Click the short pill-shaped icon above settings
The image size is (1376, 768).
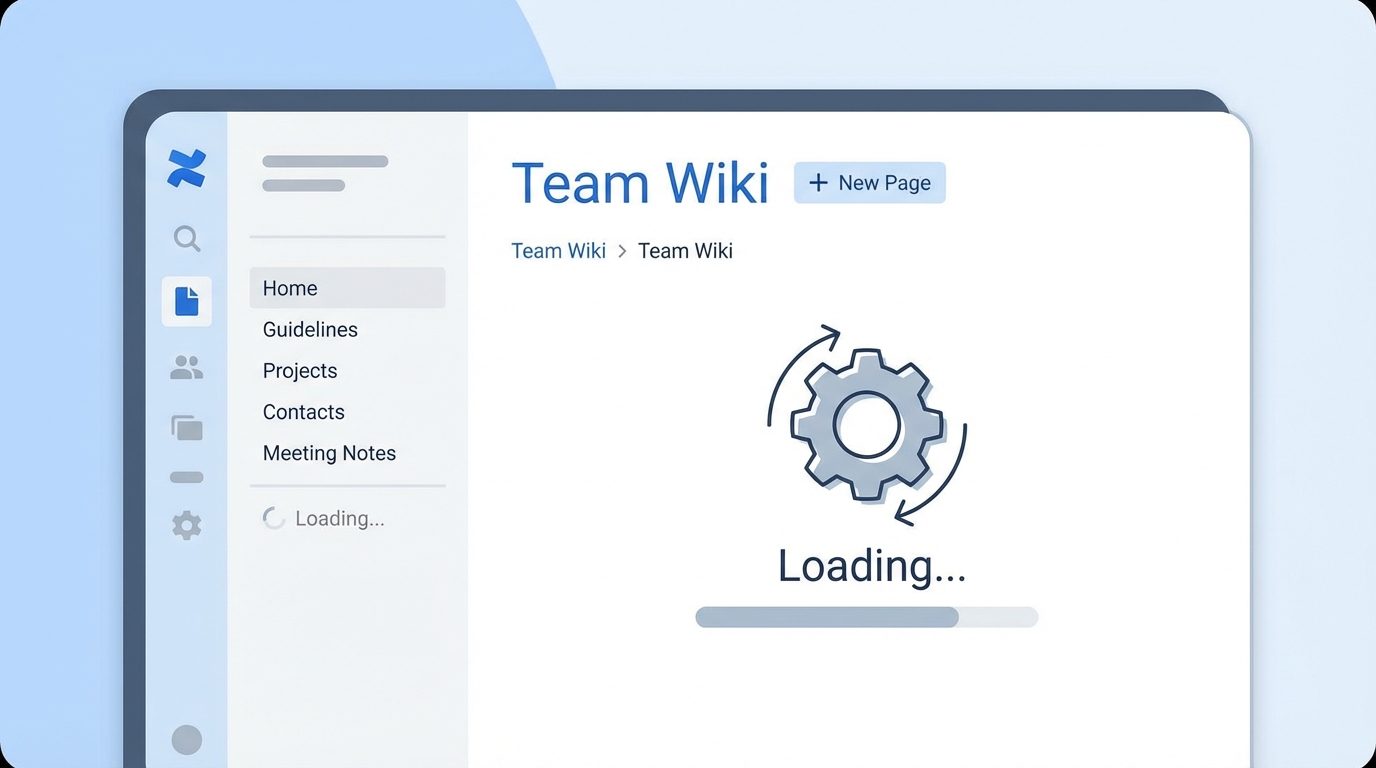click(x=186, y=477)
